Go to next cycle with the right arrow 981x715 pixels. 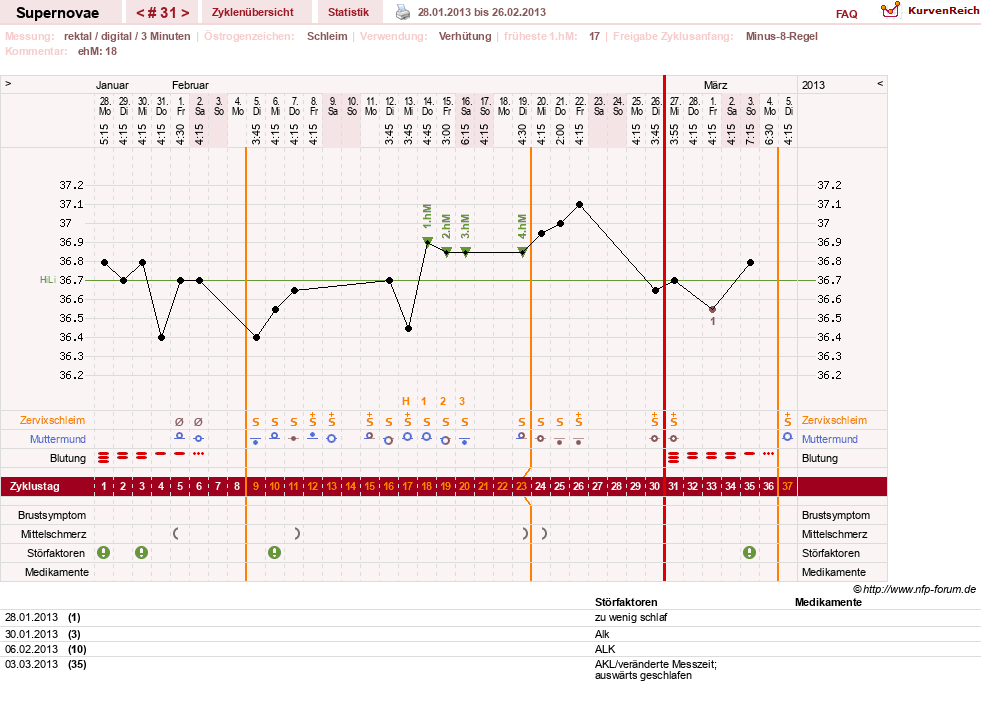coord(185,13)
